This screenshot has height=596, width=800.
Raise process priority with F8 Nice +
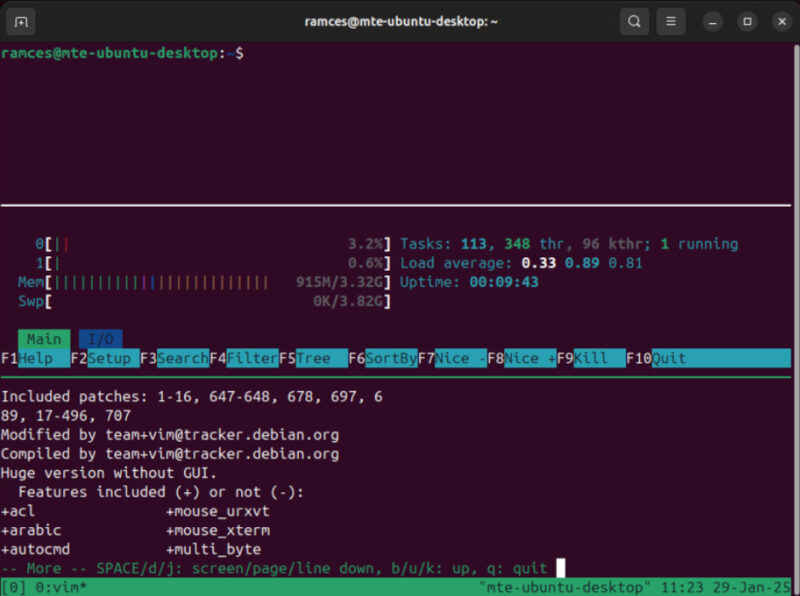click(x=522, y=358)
